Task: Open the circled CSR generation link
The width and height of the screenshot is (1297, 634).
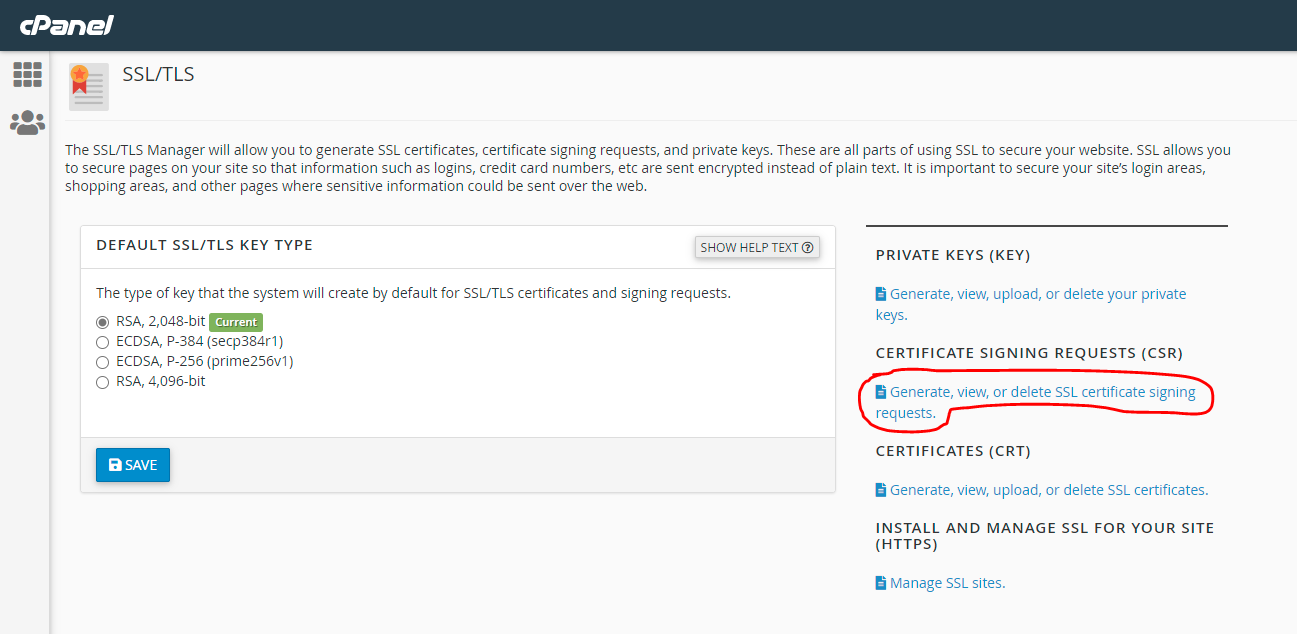Action: pyautogui.click(x=1040, y=392)
